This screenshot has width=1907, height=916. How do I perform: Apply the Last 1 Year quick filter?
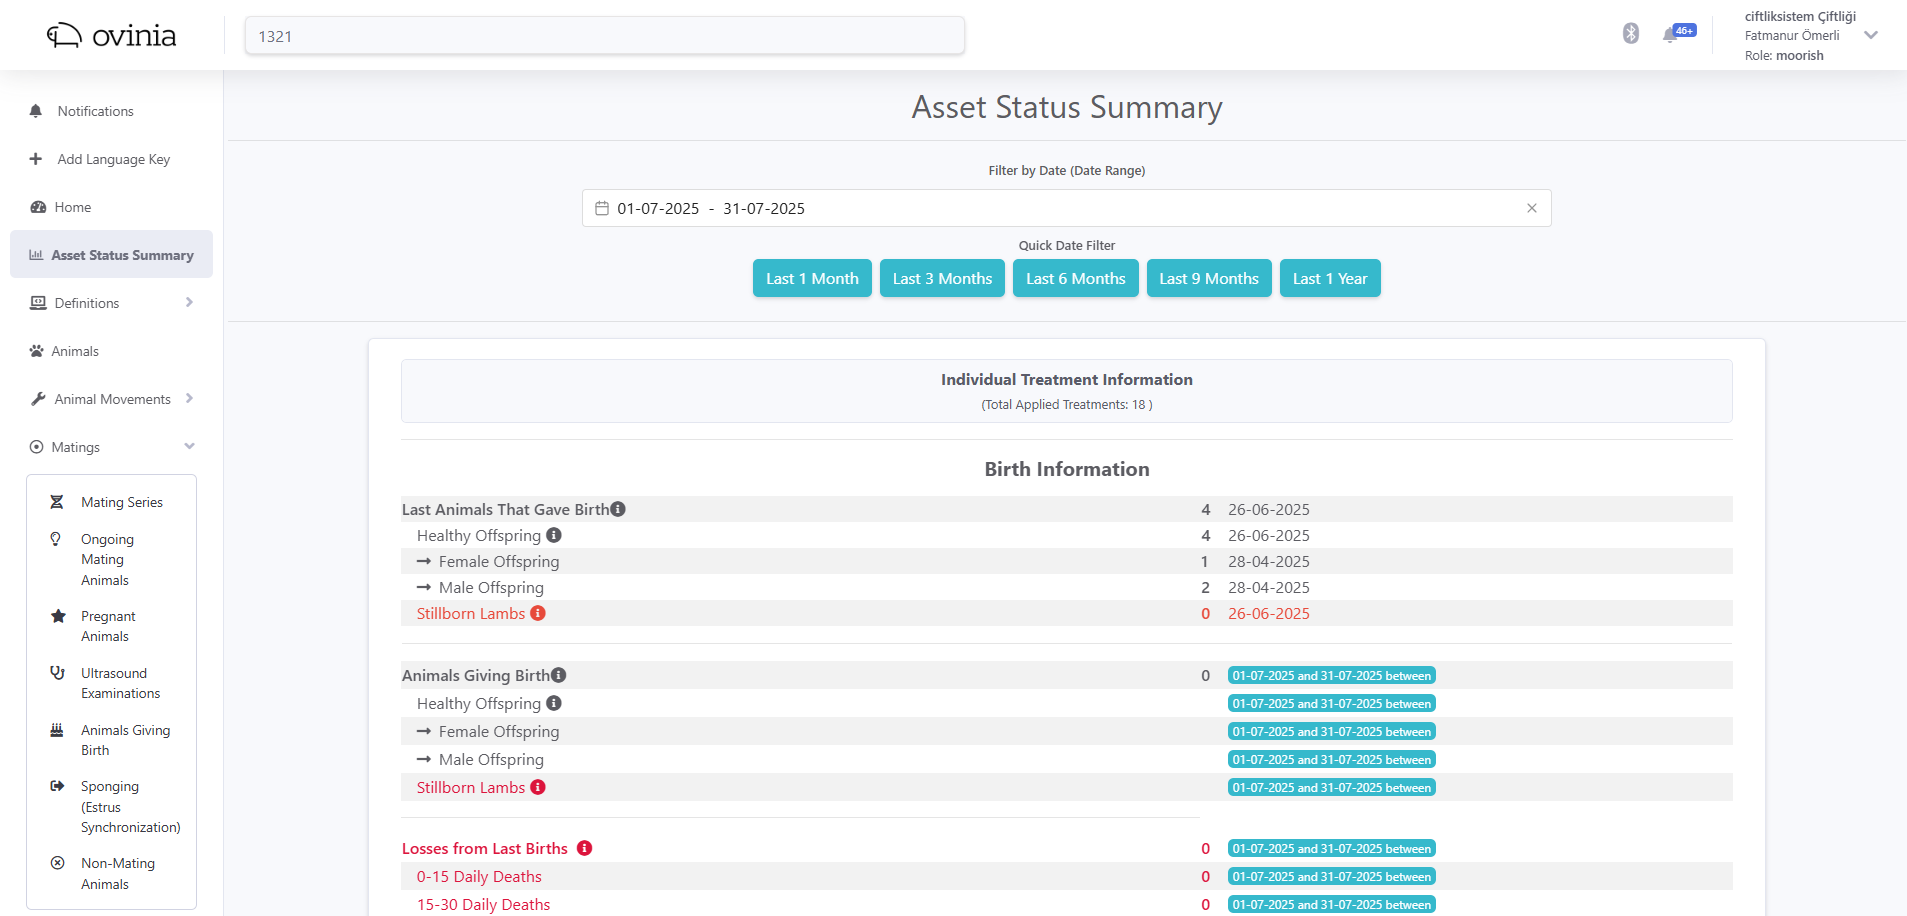click(1330, 278)
